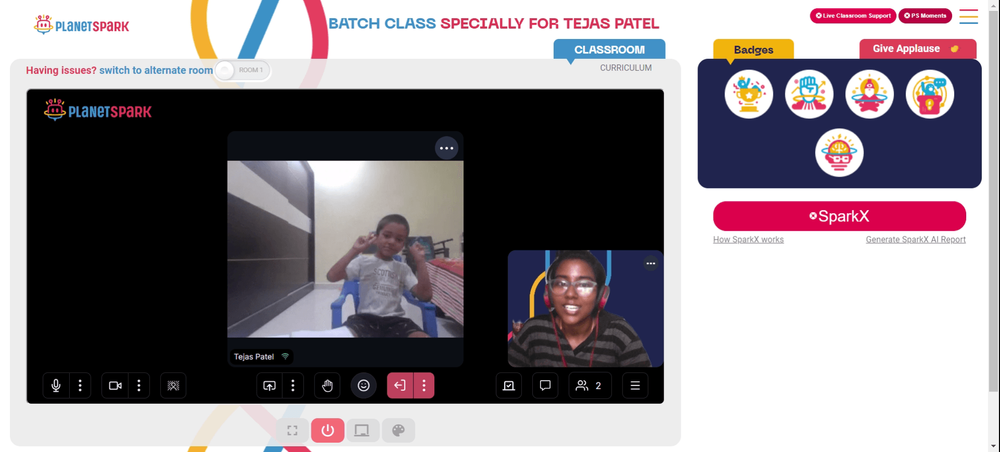Viewport: 1000px width, 452px height.
Task: Open the CURRICULUM tab
Action: tap(626, 68)
